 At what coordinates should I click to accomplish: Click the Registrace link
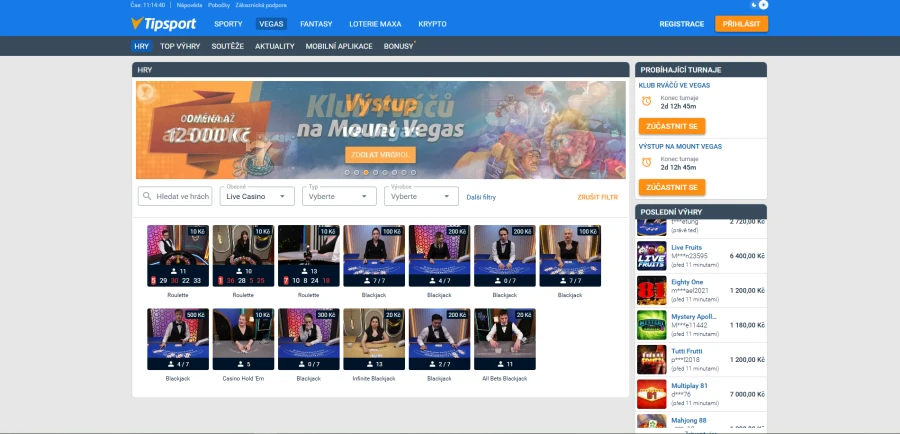(x=681, y=24)
